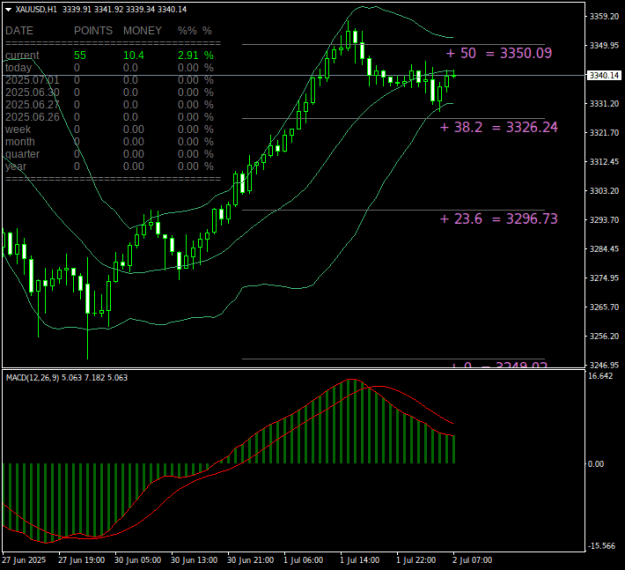The height and width of the screenshot is (570, 625).
Task: Click the '+ 23.6 = 3296.73' Fibonacci label
Action: click(499, 219)
